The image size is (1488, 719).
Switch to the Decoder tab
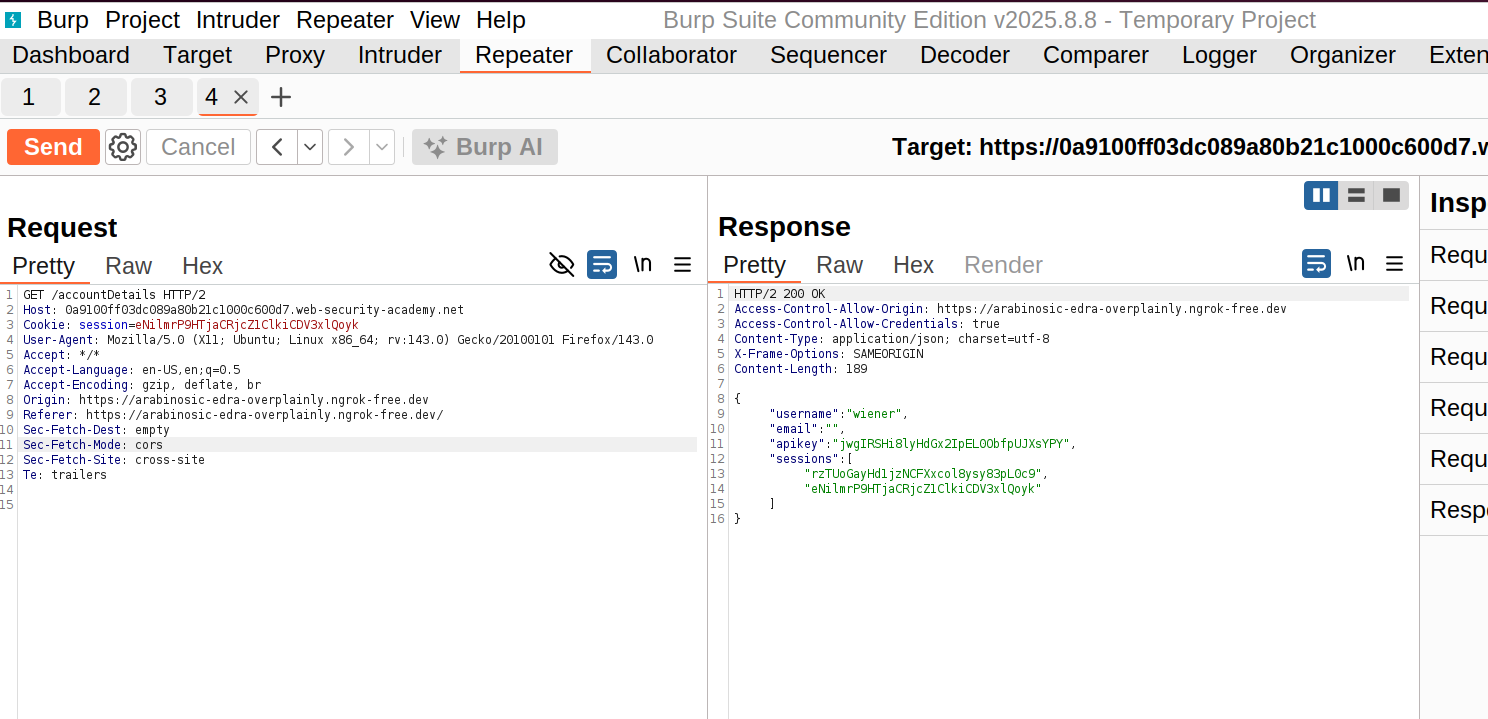964,55
